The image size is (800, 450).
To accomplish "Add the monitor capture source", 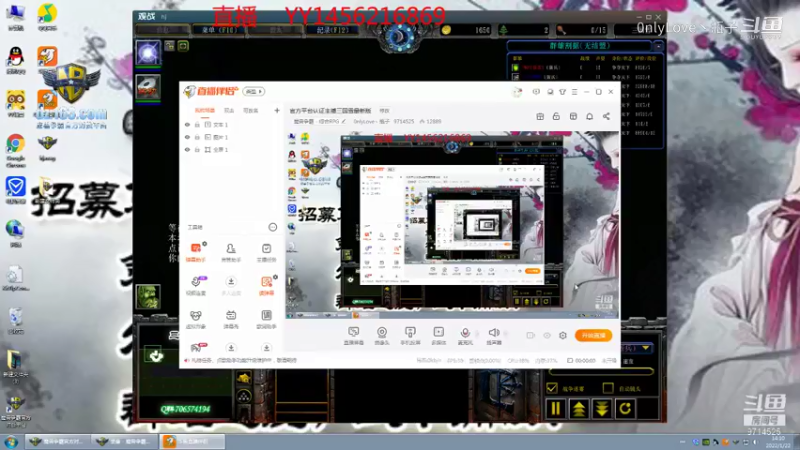I will click(354, 336).
